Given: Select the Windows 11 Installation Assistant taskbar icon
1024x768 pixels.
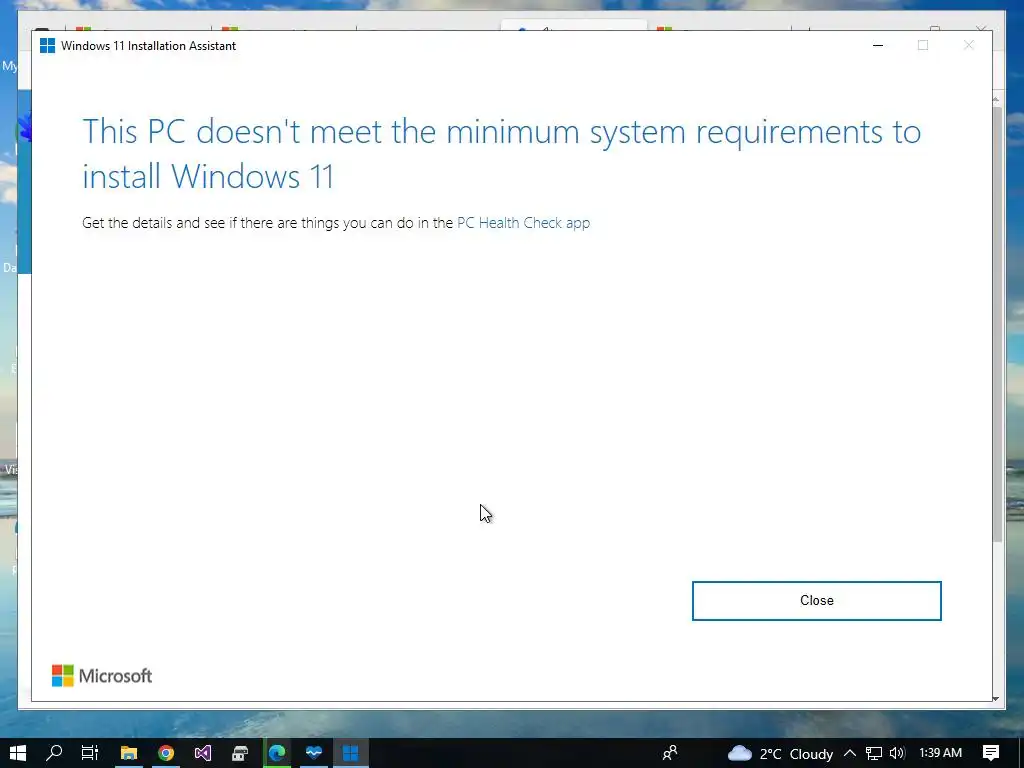Looking at the screenshot, I should pyautogui.click(x=351, y=753).
